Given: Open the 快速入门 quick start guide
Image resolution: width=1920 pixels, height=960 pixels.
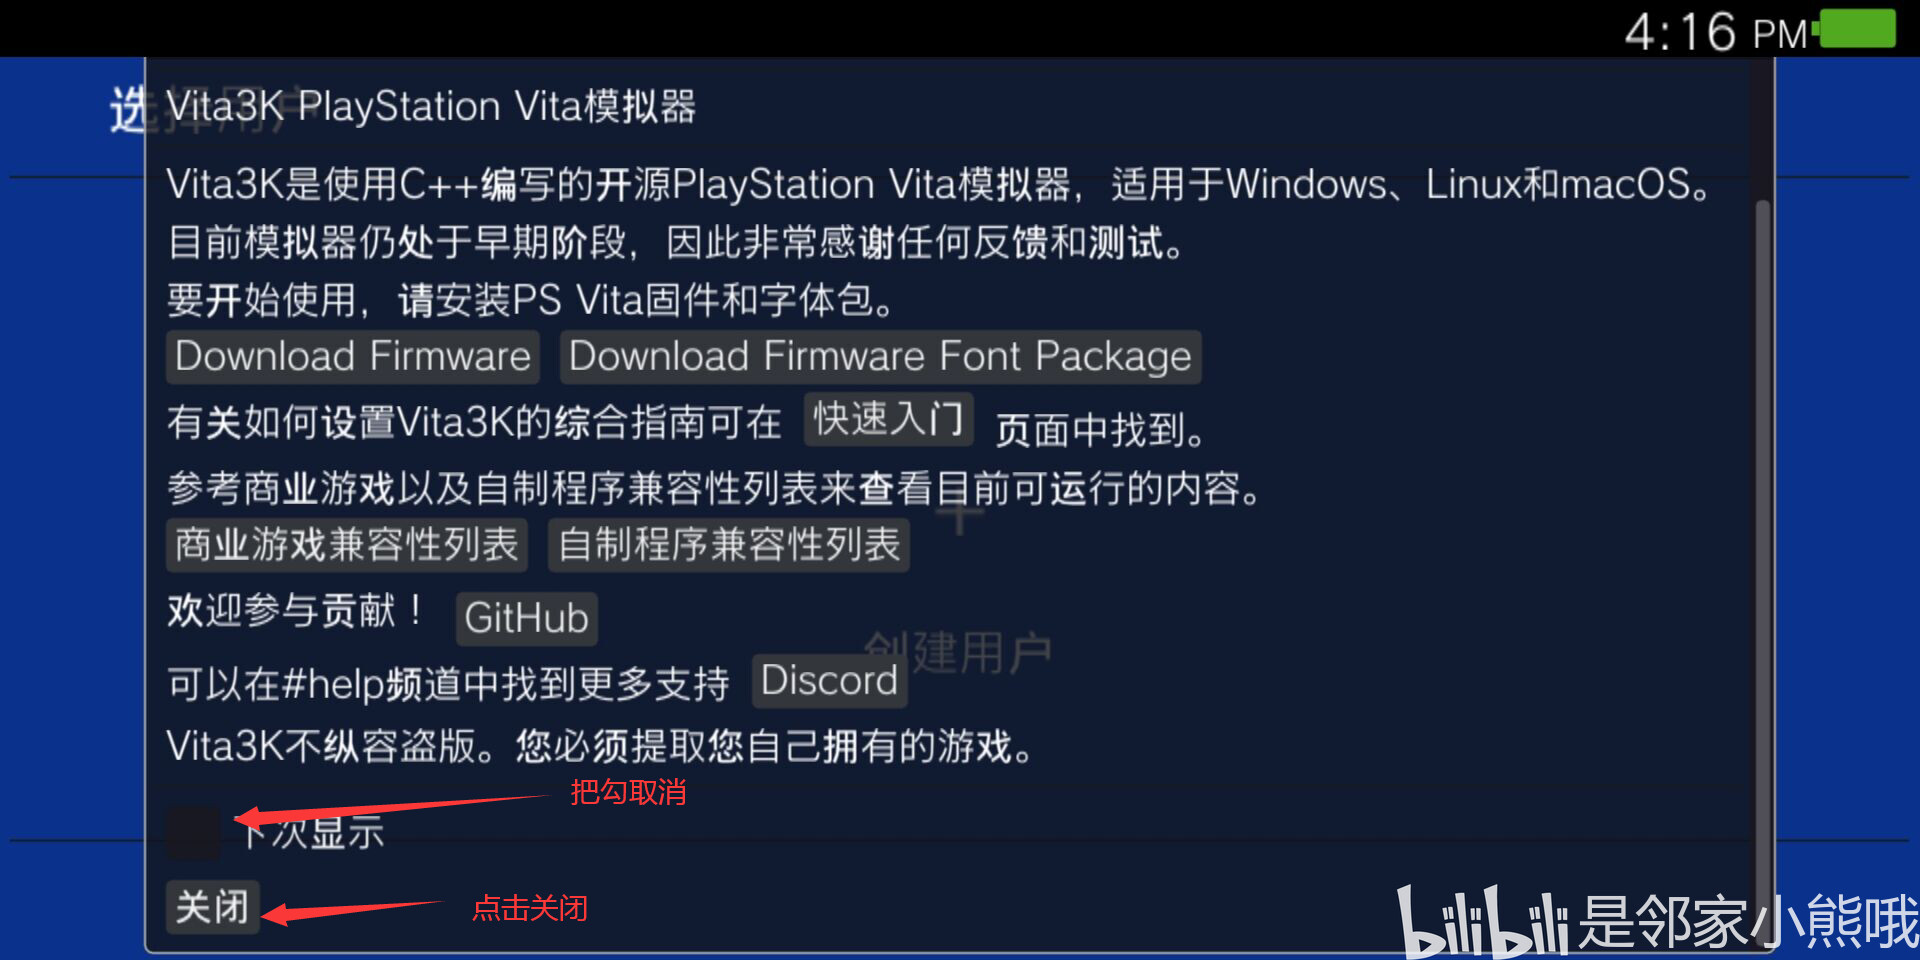Looking at the screenshot, I should (x=888, y=419).
